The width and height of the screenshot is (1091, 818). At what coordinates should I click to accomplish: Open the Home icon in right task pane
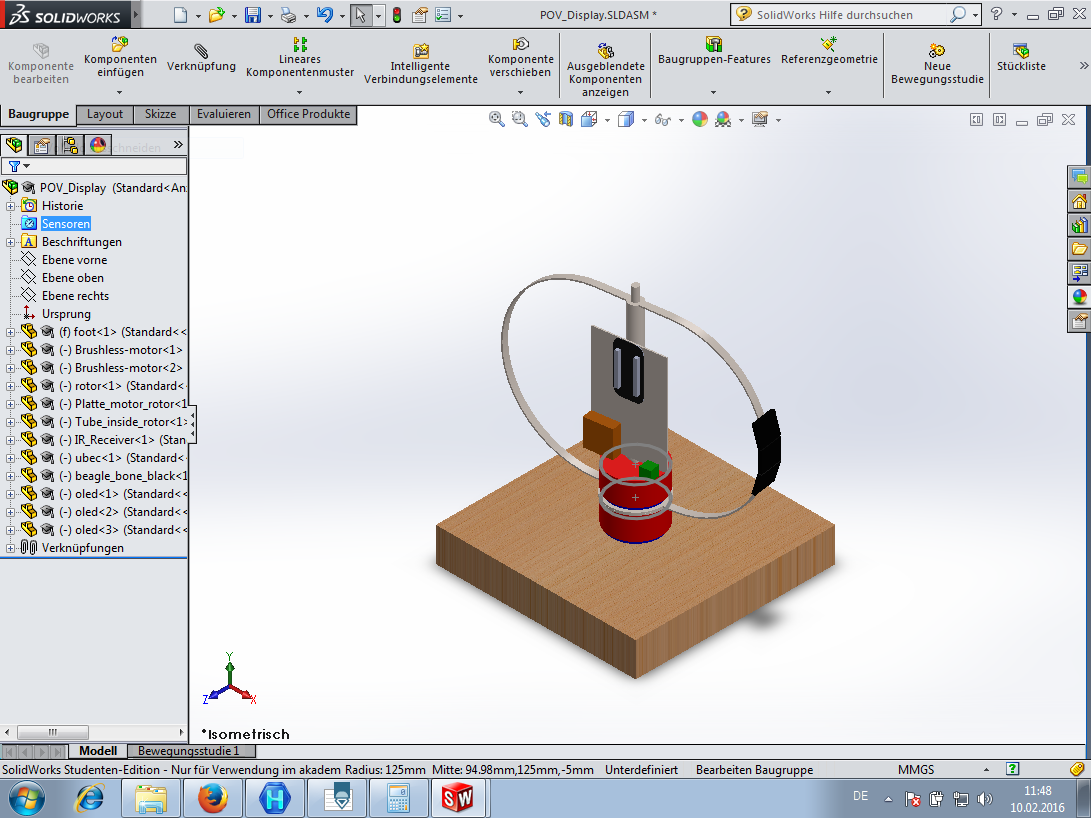point(1079,202)
